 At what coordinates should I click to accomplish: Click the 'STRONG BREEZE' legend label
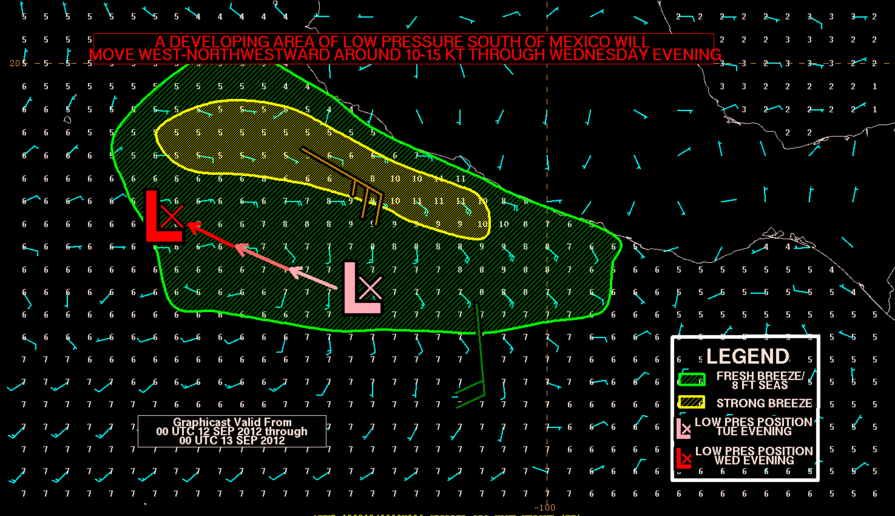point(764,403)
